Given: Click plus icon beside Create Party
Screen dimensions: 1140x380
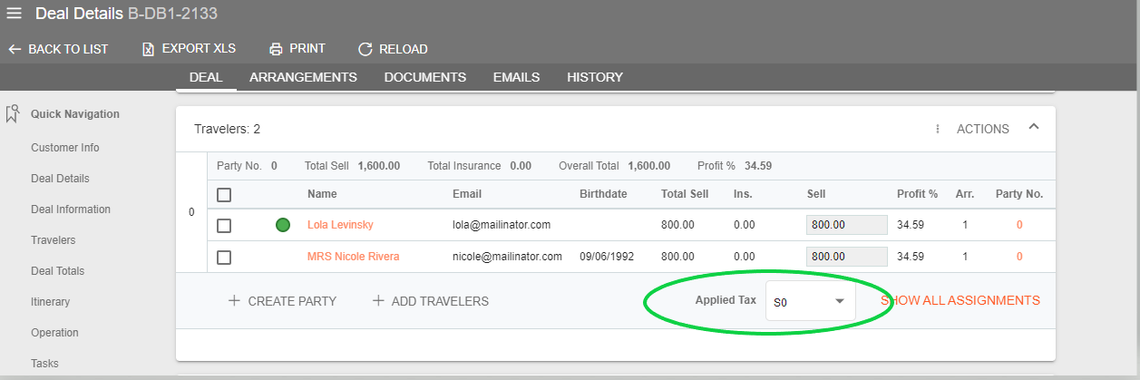Looking at the screenshot, I should pyautogui.click(x=234, y=301).
